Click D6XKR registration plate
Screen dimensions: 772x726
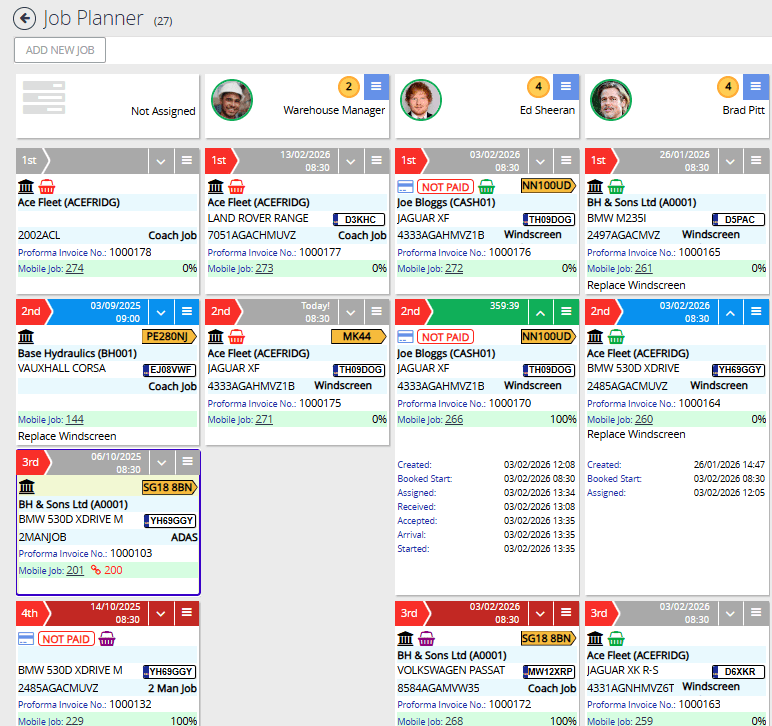(739, 672)
